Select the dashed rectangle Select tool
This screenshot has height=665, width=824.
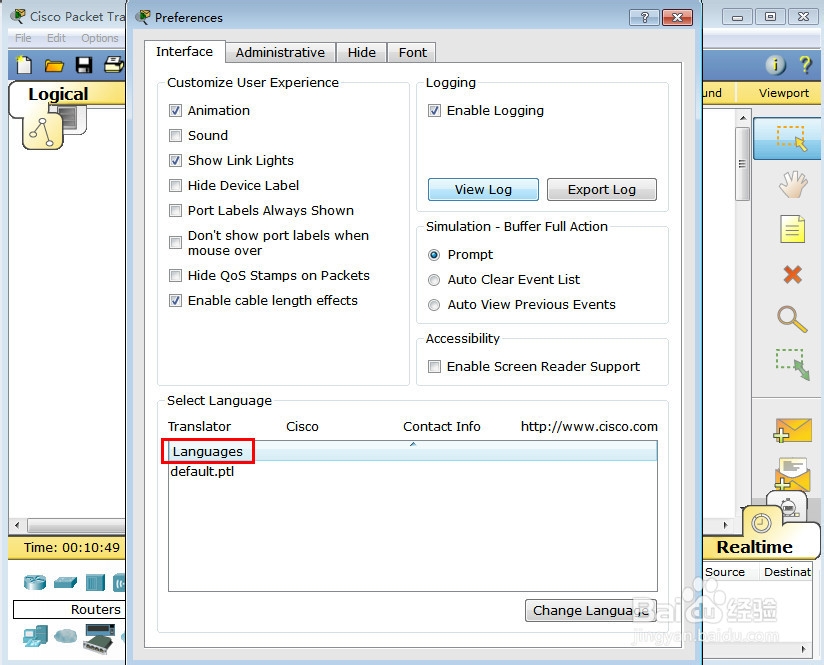tap(791, 138)
